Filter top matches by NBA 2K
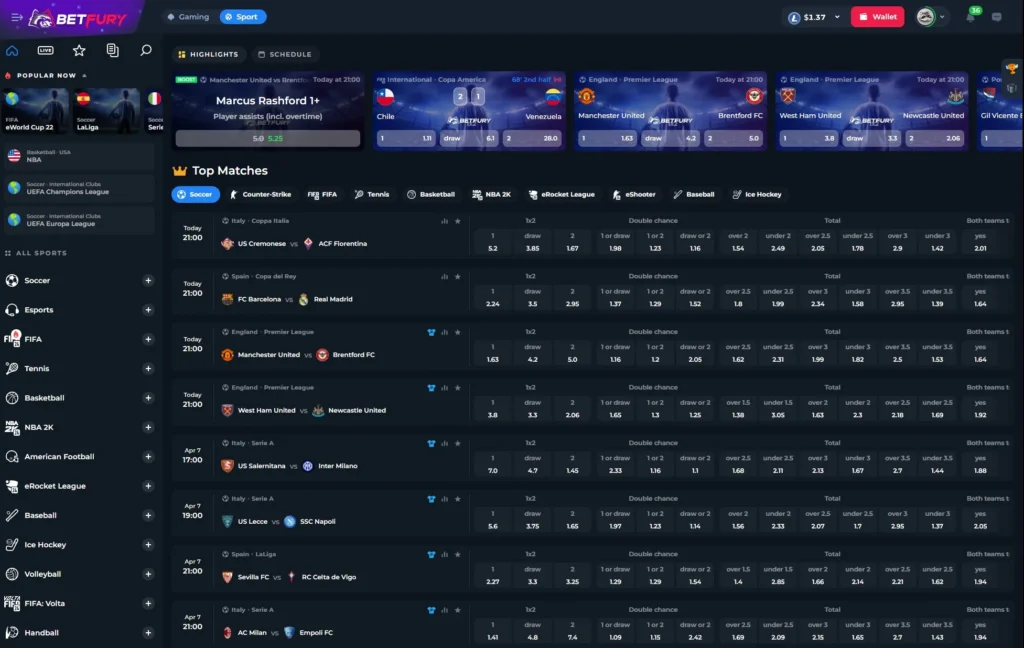 (491, 195)
